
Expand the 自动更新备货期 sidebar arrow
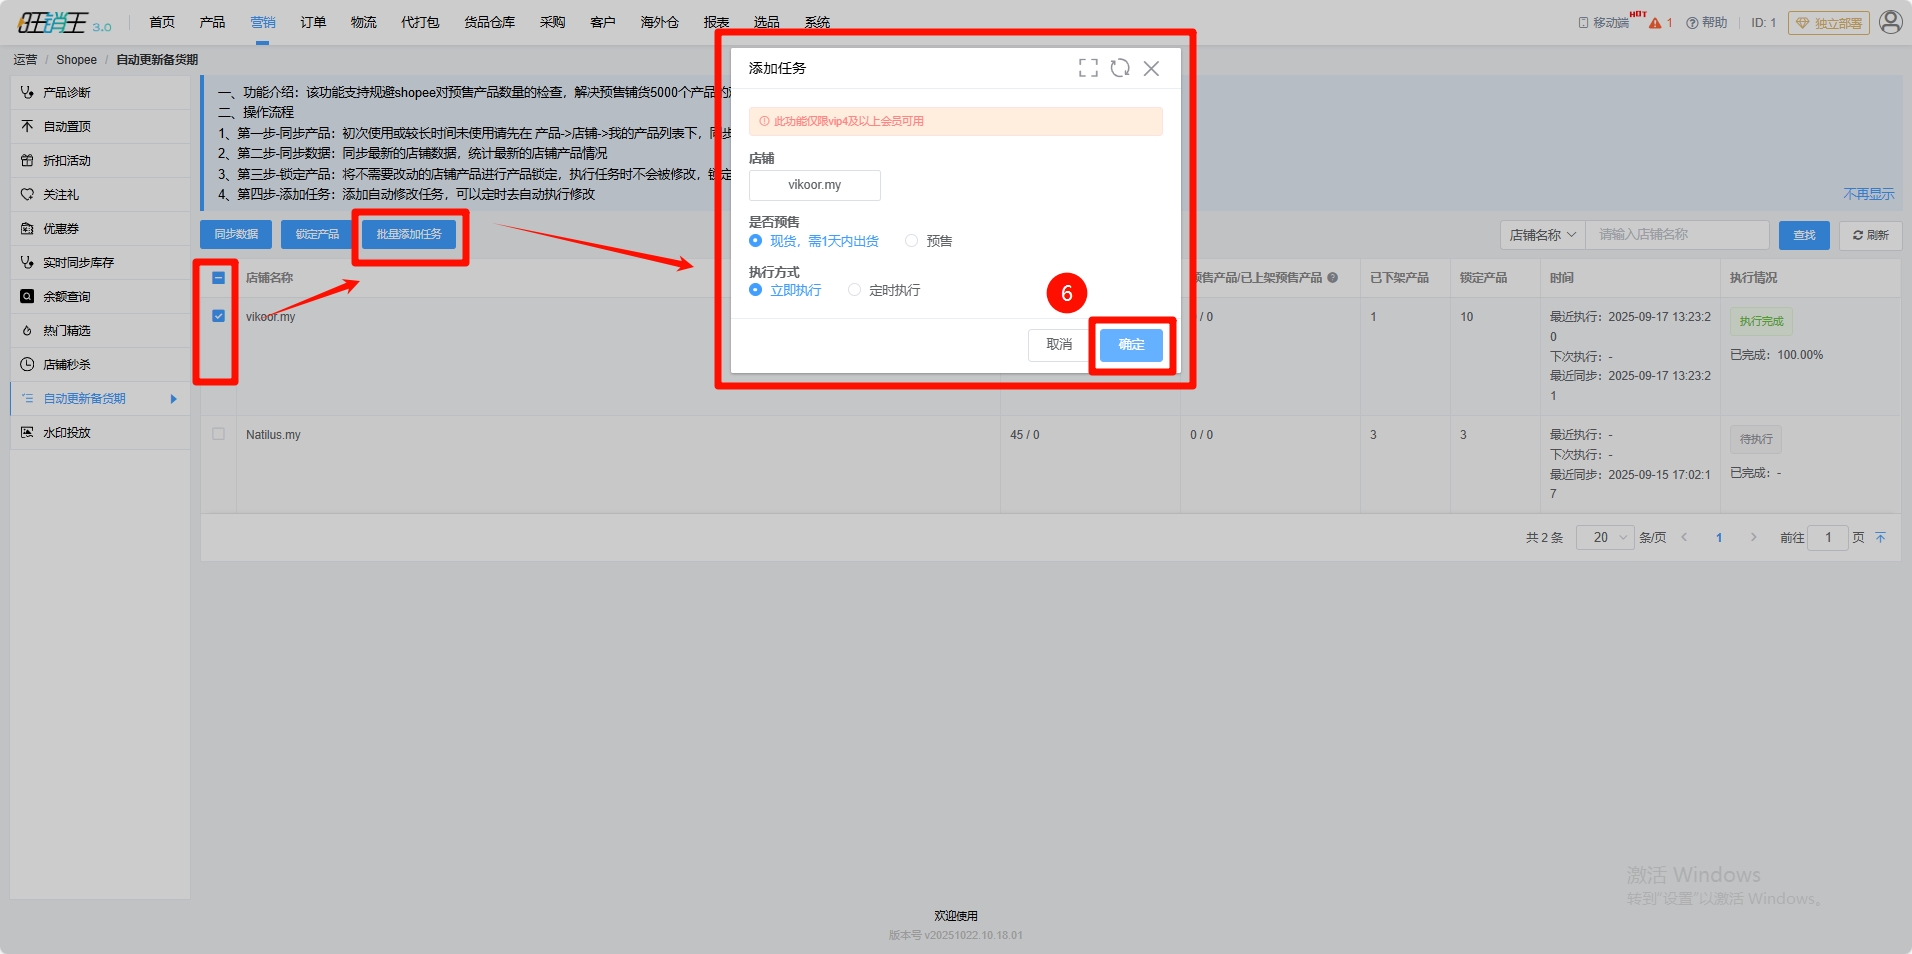tap(173, 399)
